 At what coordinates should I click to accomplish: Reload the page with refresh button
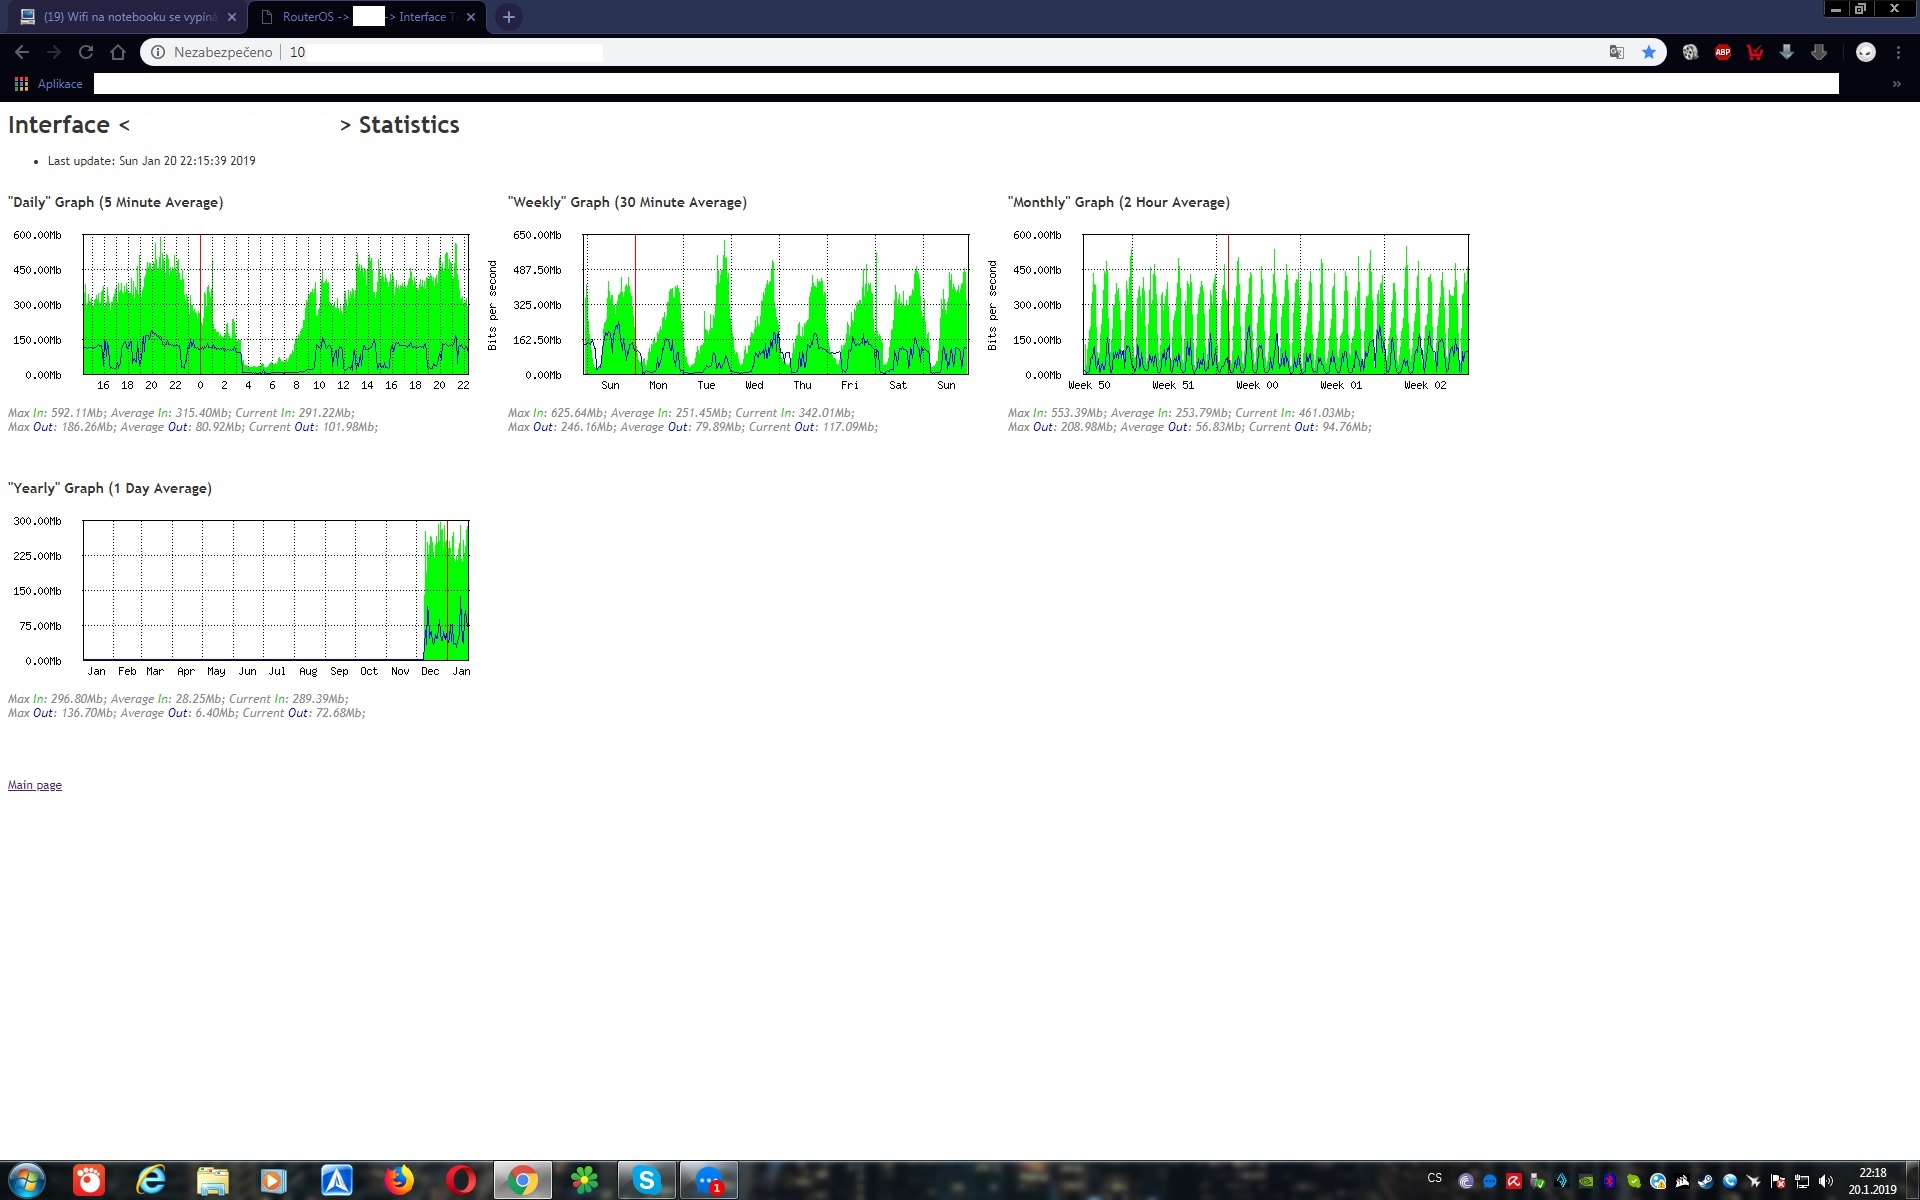pos(86,52)
